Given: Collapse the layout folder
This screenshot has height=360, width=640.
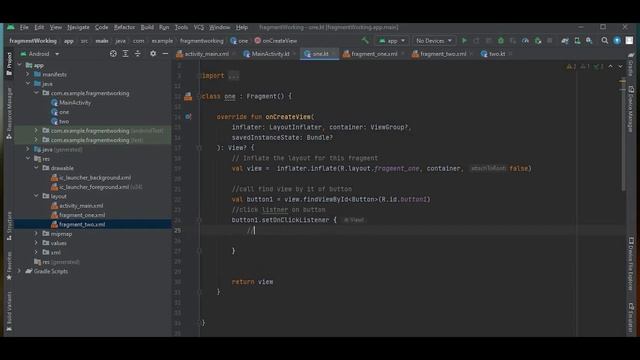Looking at the screenshot, I should click(36, 196).
